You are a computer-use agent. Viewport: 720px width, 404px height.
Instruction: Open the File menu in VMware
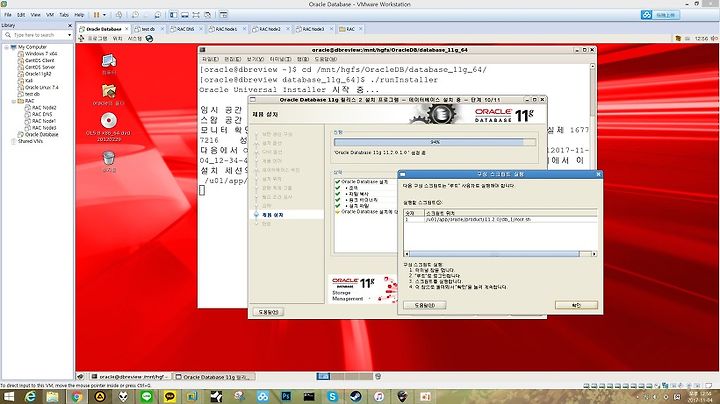point(8,15)
